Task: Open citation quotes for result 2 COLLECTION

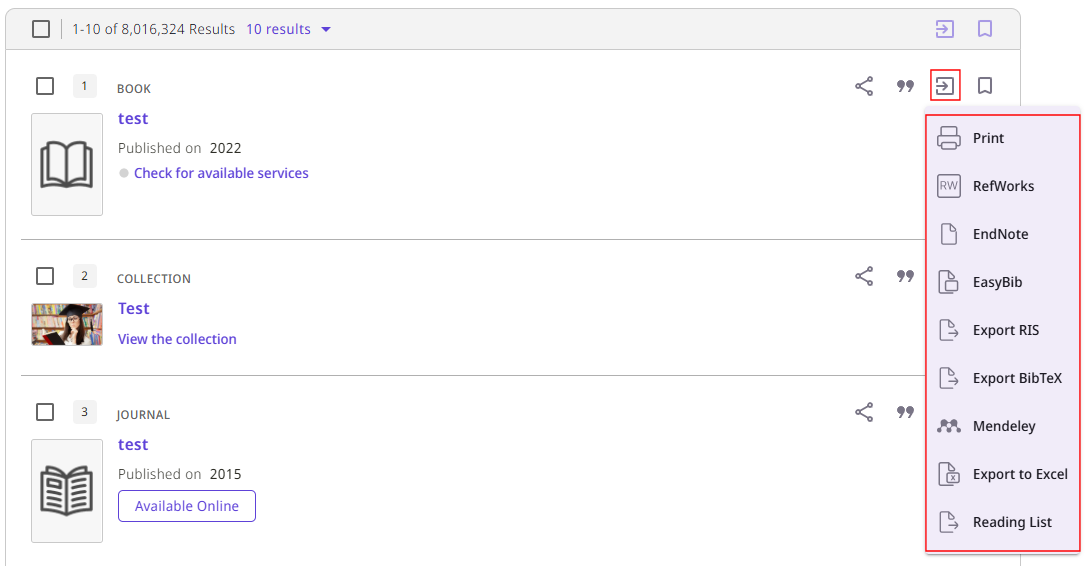Action: click(x=905, y=276)
